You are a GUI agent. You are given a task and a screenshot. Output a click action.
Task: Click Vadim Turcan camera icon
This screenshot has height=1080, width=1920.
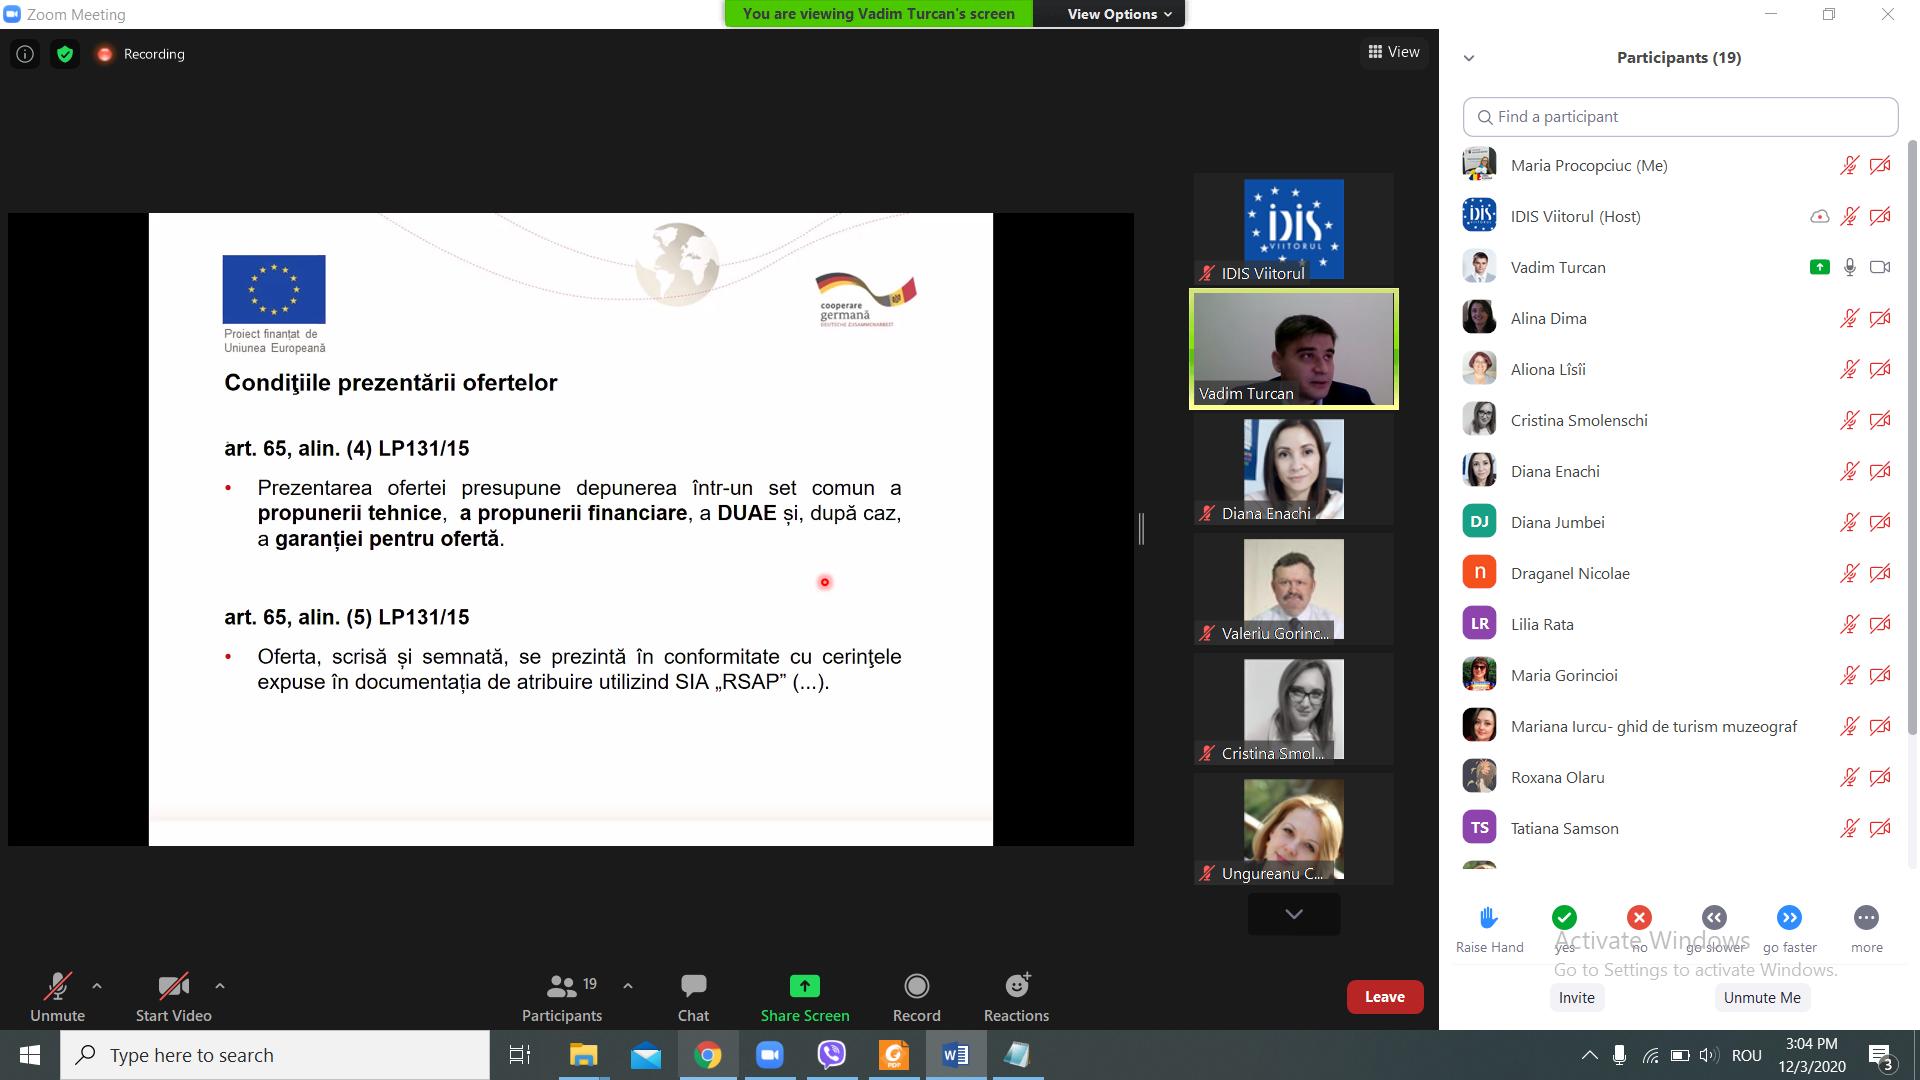1880,267
